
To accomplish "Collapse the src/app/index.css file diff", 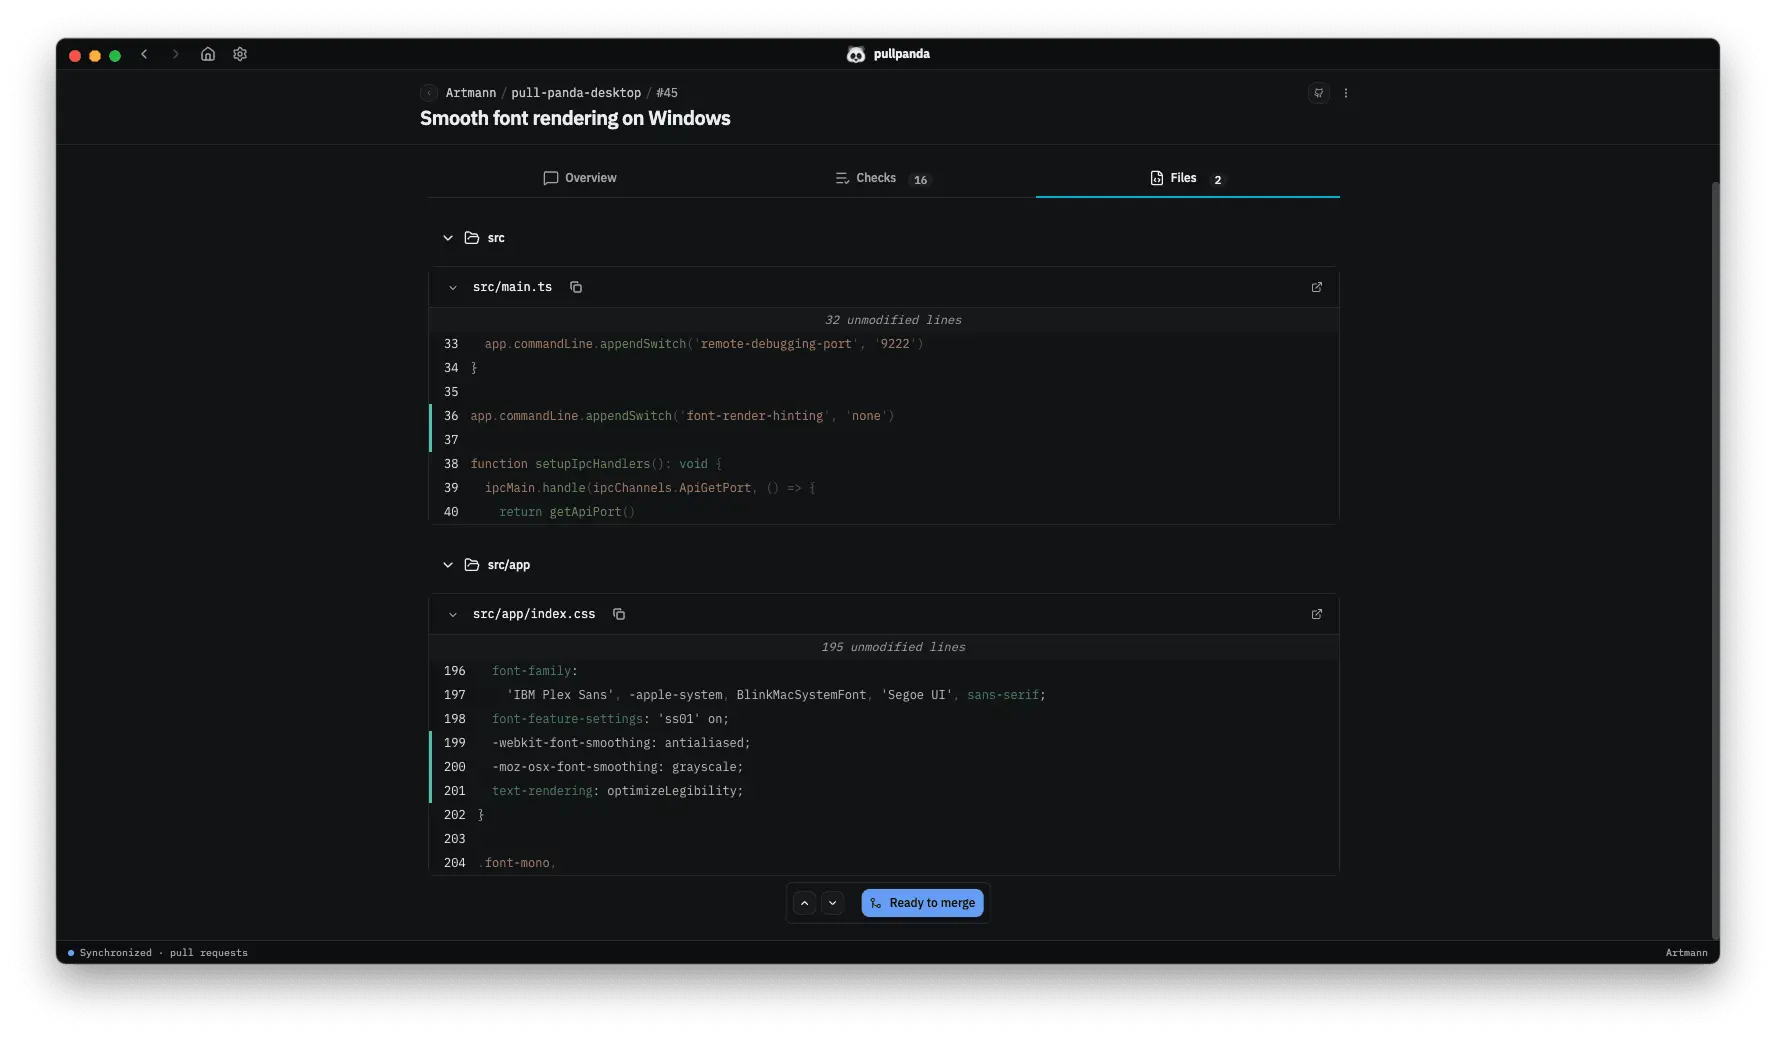I will coord(453,615).
